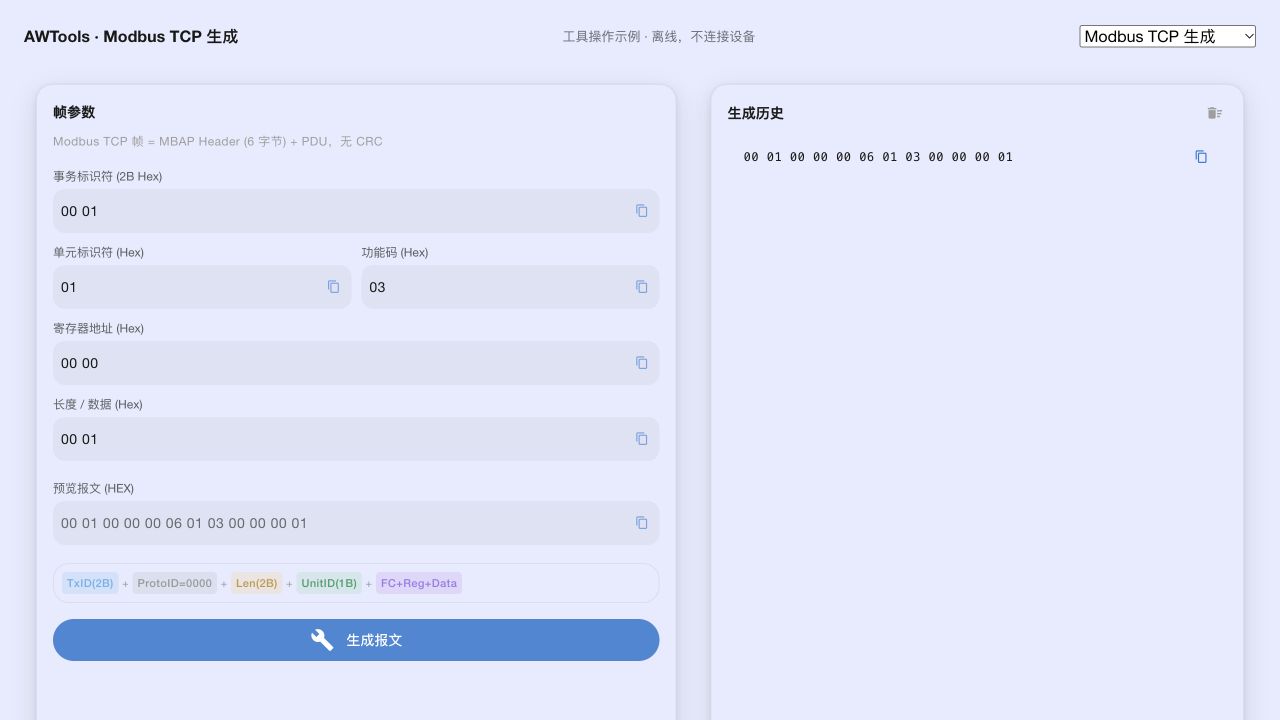Copy the unit identifier value
Viewport: 1280px width, 720px height.
tap(334, 287)
